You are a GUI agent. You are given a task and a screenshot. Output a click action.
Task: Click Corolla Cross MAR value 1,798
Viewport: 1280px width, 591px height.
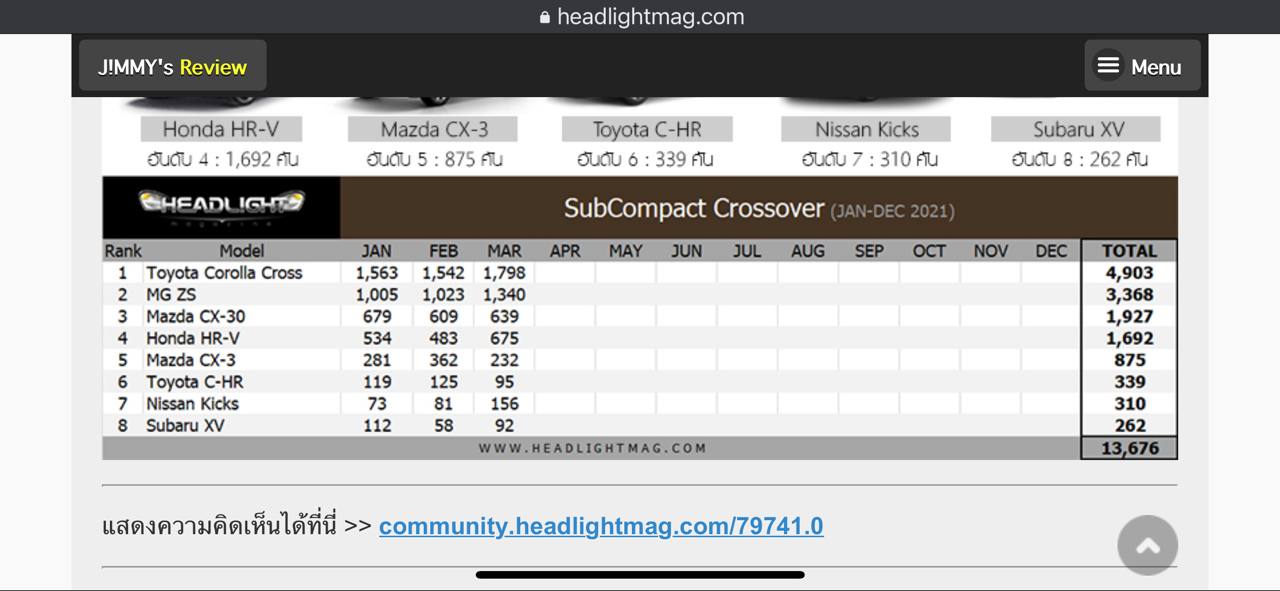[x=504, y=273]
